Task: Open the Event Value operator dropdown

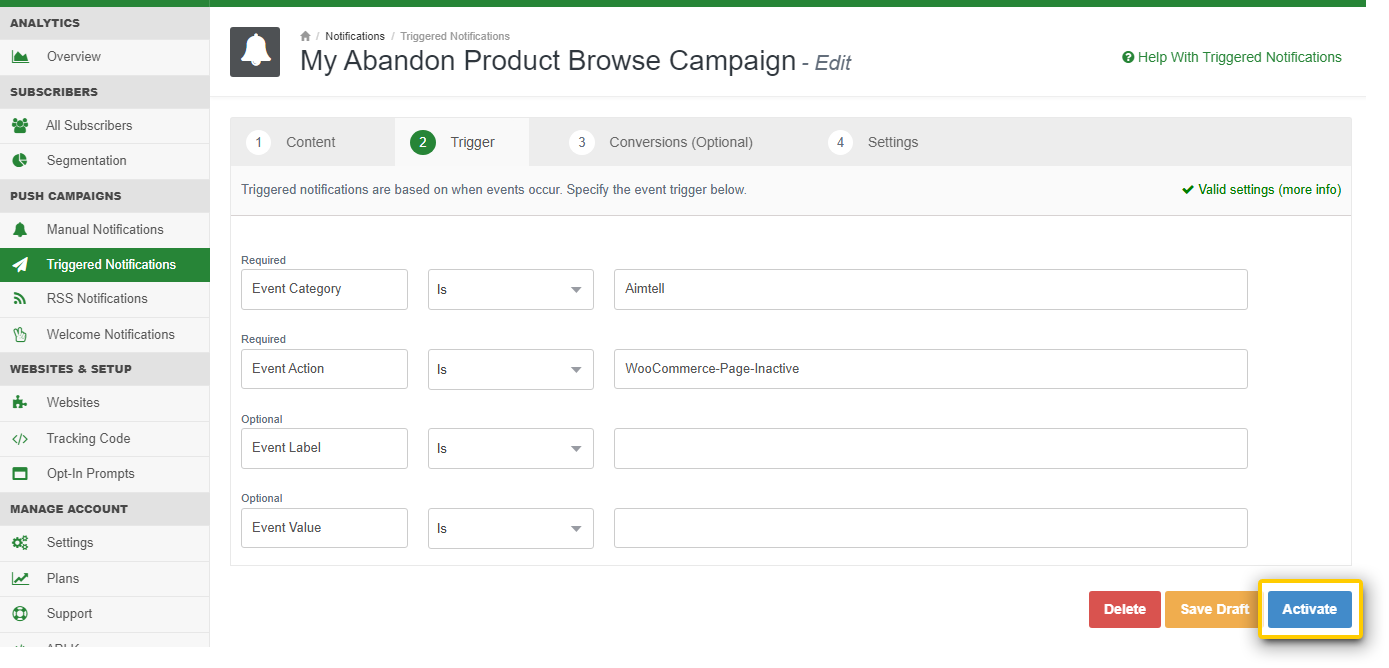Action: pyautogui.click(x=510, y=528)
